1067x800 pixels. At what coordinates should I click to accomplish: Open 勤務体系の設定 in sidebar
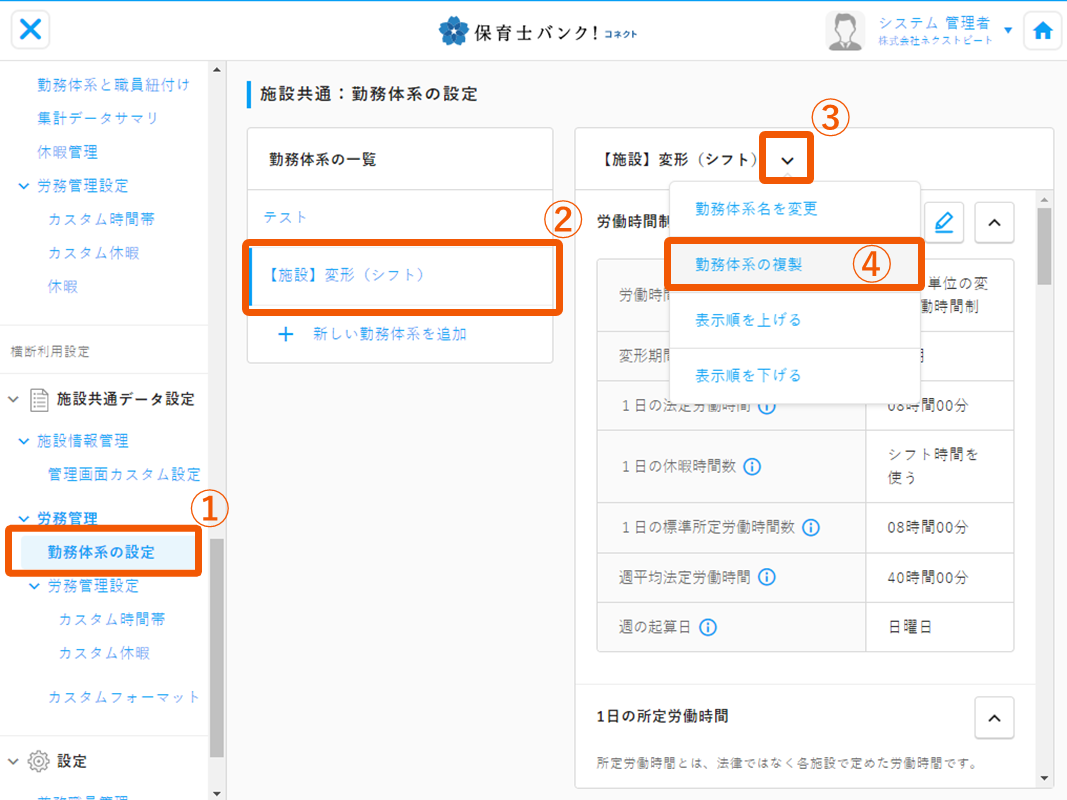coord(101,552)
